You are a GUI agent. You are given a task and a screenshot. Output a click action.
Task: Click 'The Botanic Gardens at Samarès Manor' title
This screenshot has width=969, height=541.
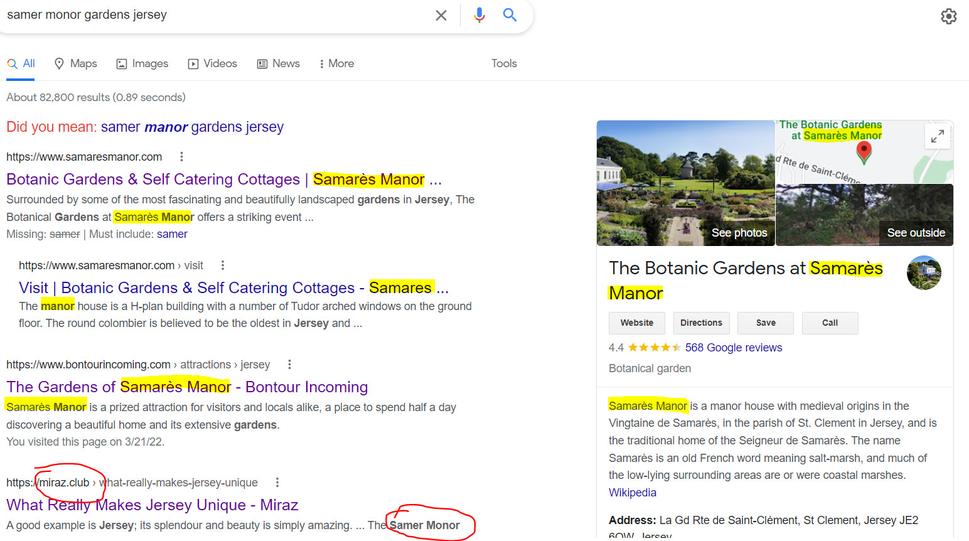[x=745, y=280]
